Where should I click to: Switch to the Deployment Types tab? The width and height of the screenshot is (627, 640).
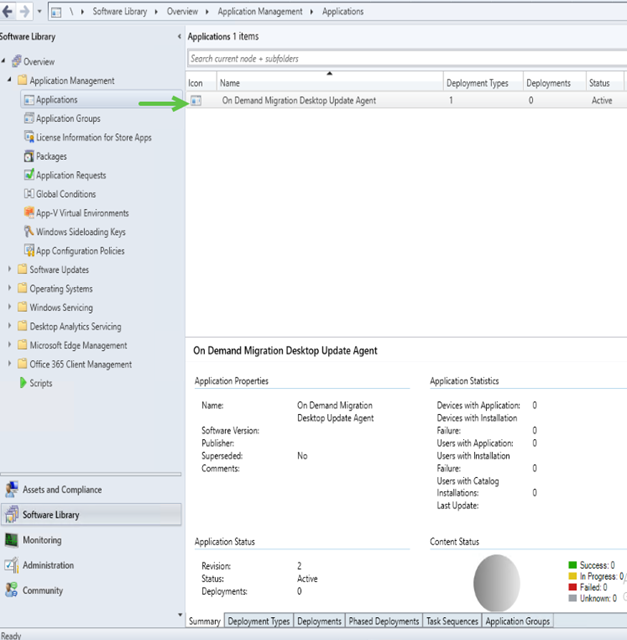coord(259,621)
